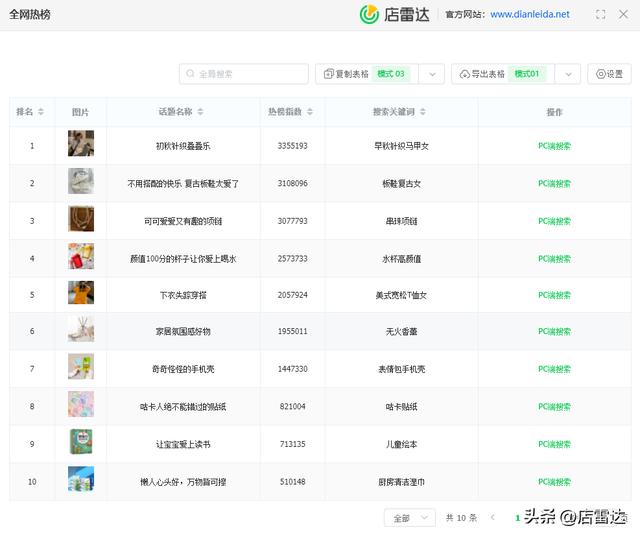Open the 全部 page size dropdown
This screenshot has height=539, width=640.
[409, 518]
